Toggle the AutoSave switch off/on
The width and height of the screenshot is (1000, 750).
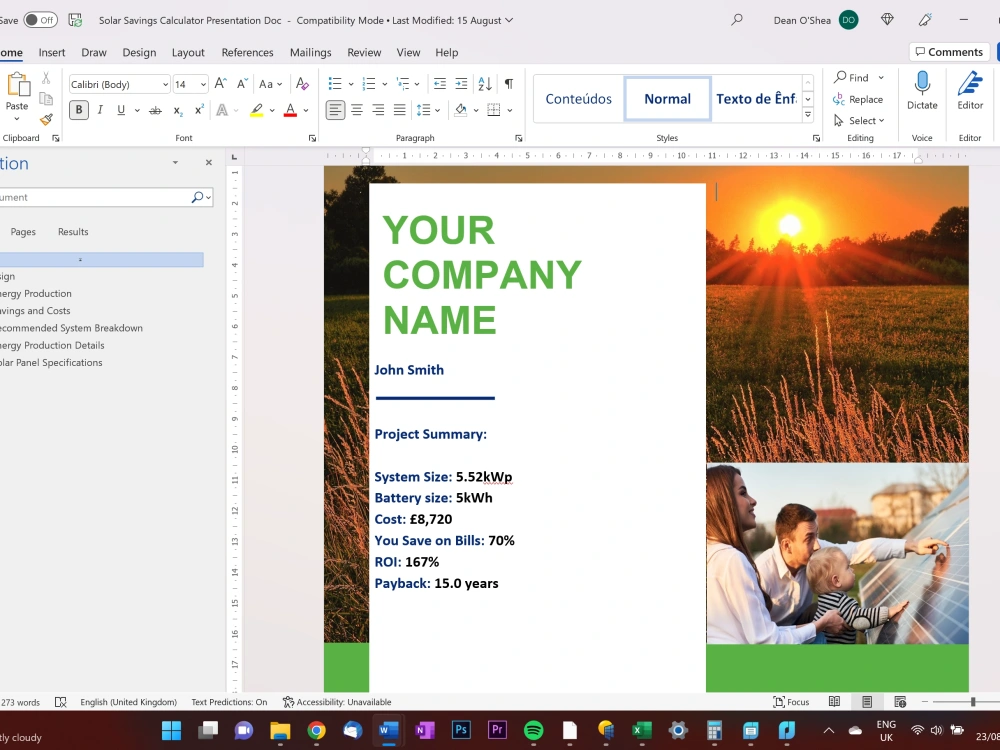(40, 20)
